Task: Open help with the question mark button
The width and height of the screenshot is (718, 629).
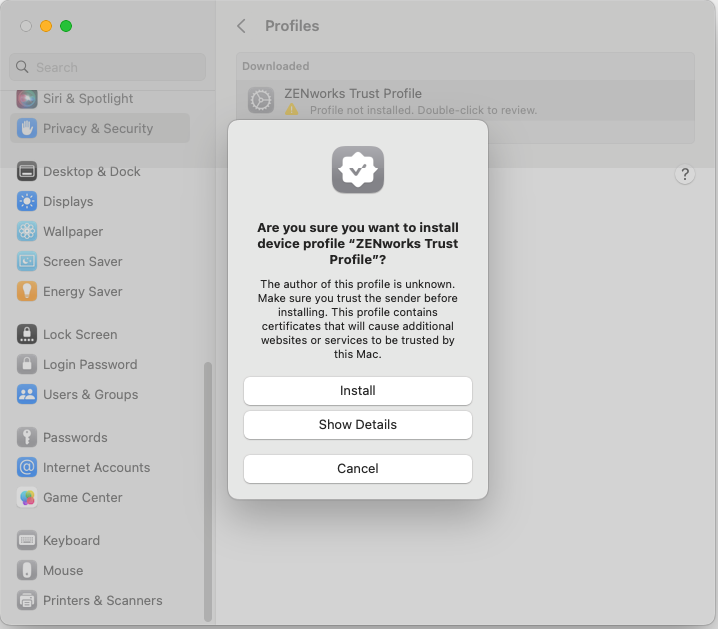Action: pos(685,174)
